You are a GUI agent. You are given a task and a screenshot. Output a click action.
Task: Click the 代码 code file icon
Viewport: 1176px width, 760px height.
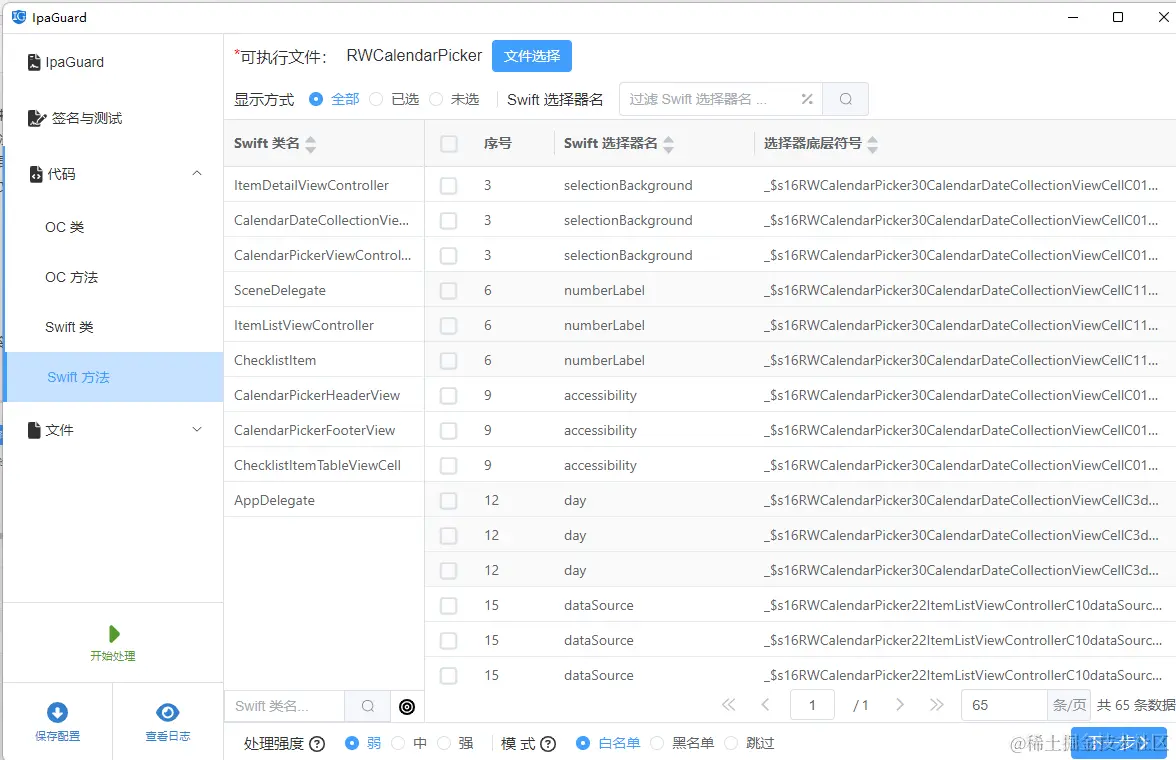coord(35,174)
